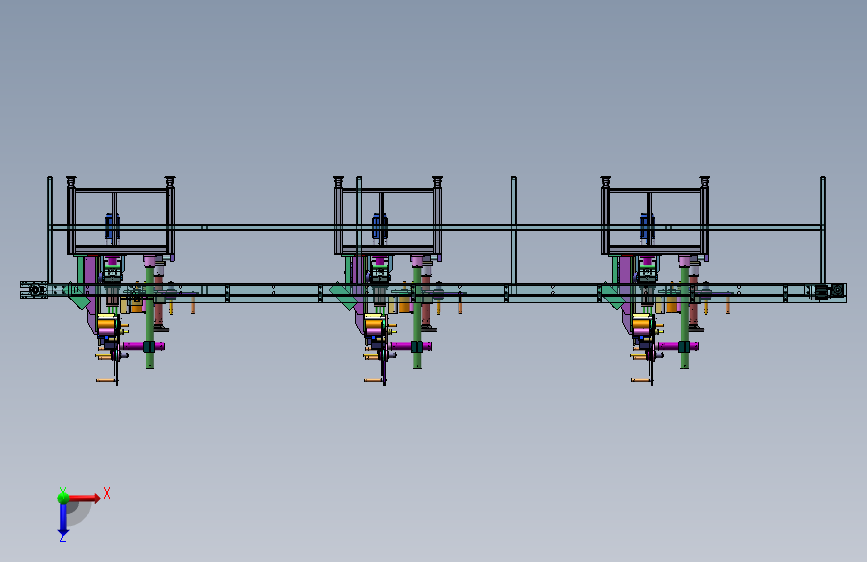Viewport: 867px width, 562px height.
Task: Select the rail post between middle and right stations
Action: tap(514, 231)
